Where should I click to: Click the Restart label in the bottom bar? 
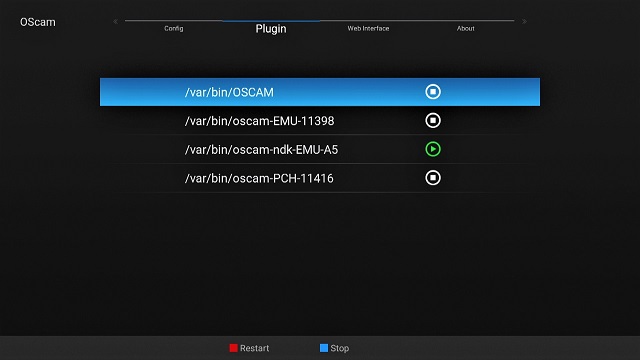[254, 348]
